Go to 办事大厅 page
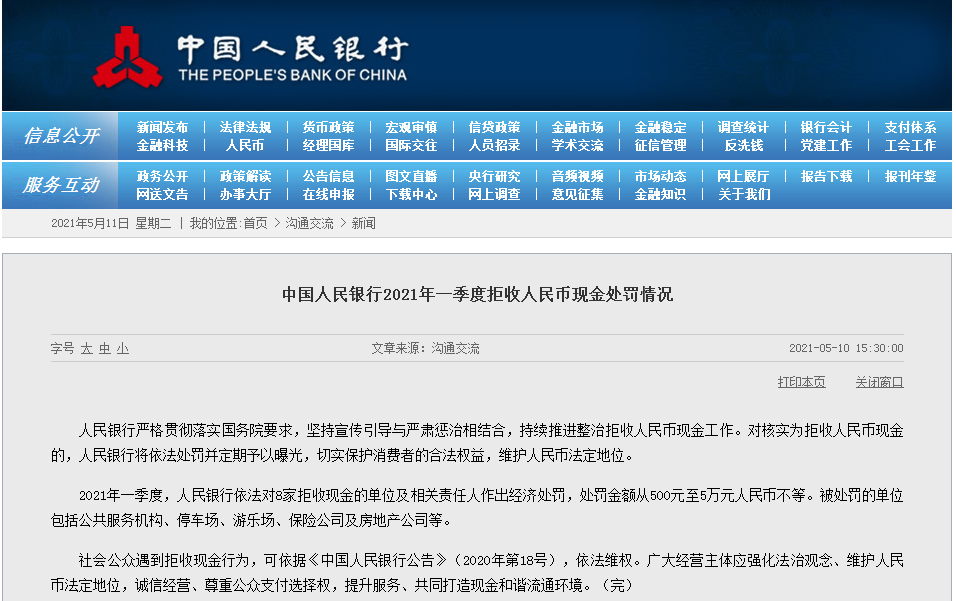The image size is (956, 601). pyautogui.click(x=245, y=194)
